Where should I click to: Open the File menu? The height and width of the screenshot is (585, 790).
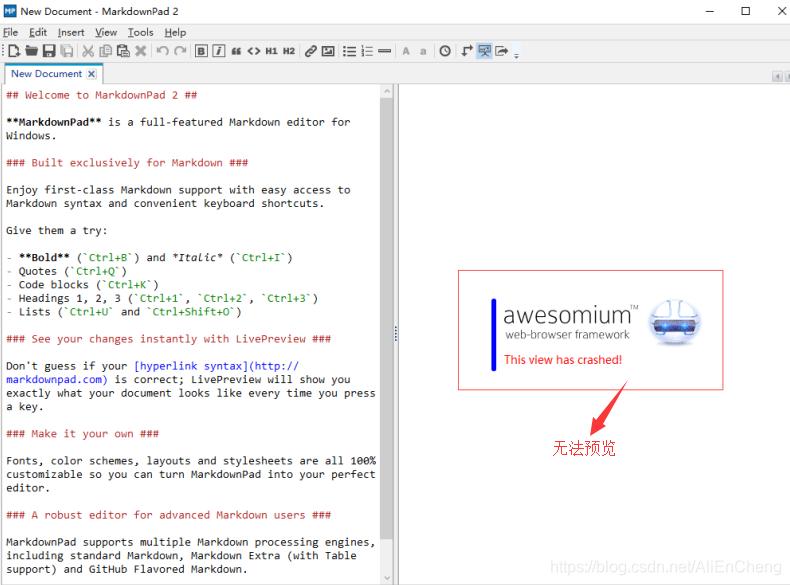(11, 32)
